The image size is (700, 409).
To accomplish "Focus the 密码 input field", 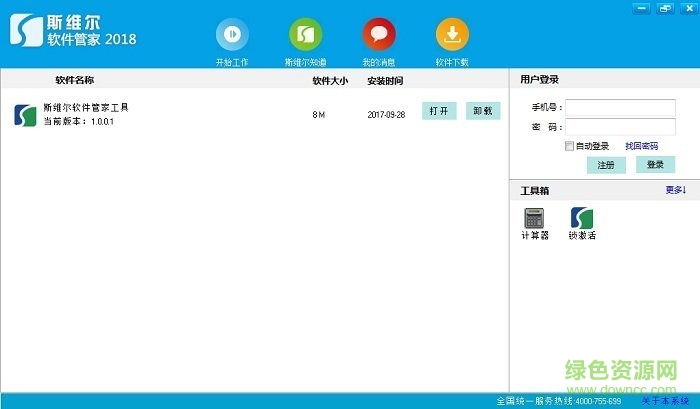I will (x=620, y=127).
